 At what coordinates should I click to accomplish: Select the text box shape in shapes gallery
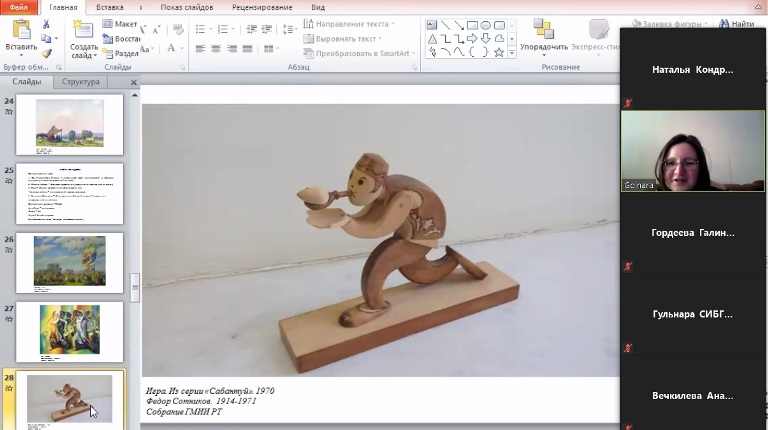click(x=432, y=25)
